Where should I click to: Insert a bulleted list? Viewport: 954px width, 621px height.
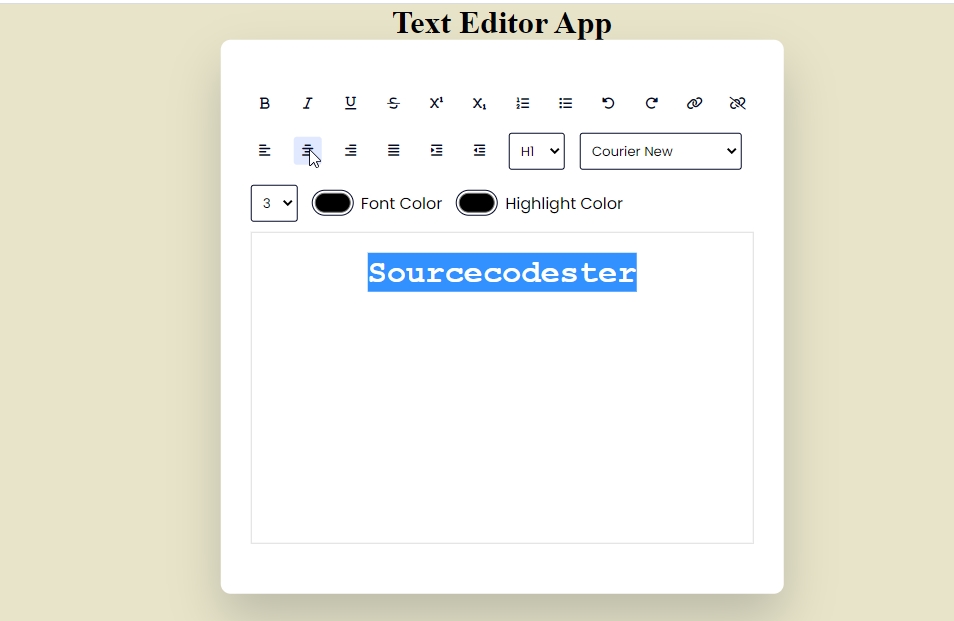tap(565, 103)
